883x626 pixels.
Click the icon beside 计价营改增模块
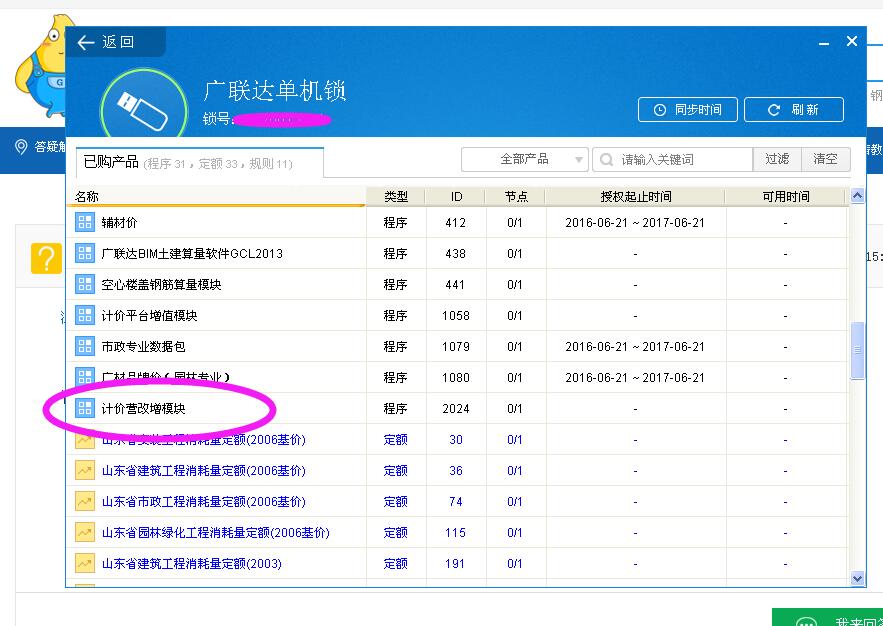[85, 408]
